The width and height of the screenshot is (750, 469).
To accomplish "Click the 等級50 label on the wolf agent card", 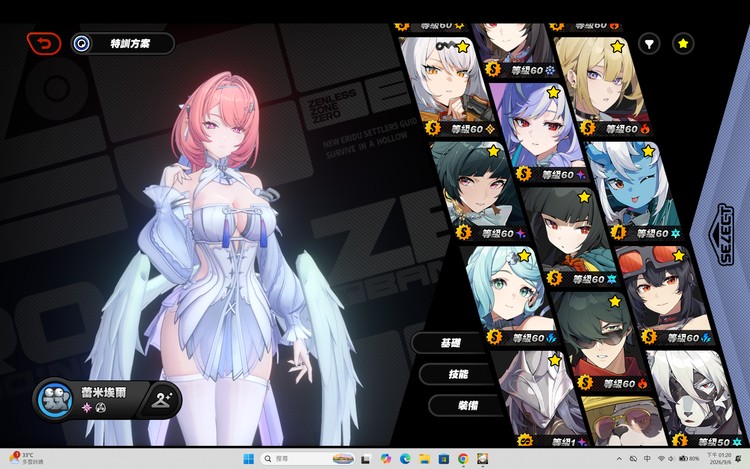I will [714, 442].
